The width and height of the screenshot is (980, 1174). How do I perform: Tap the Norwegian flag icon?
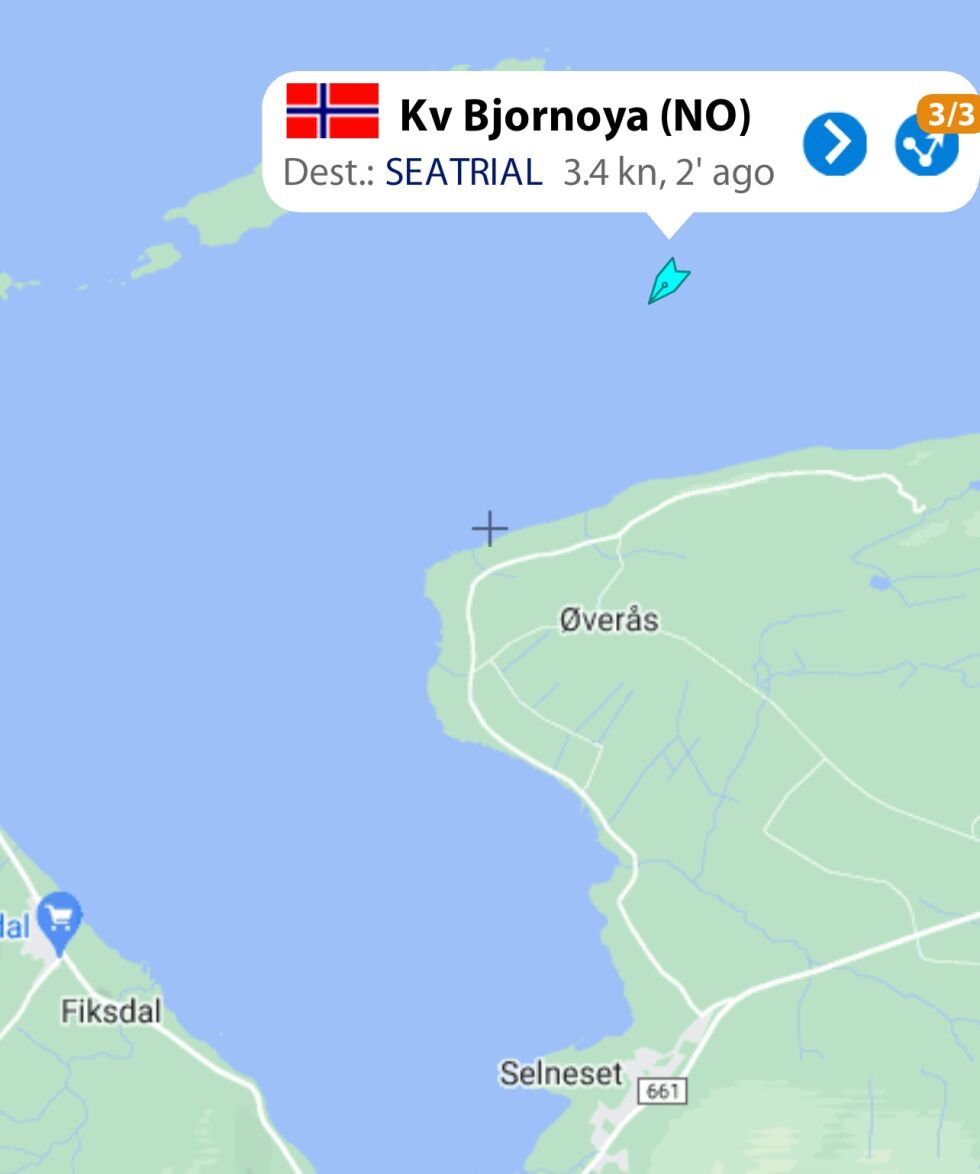332,111
